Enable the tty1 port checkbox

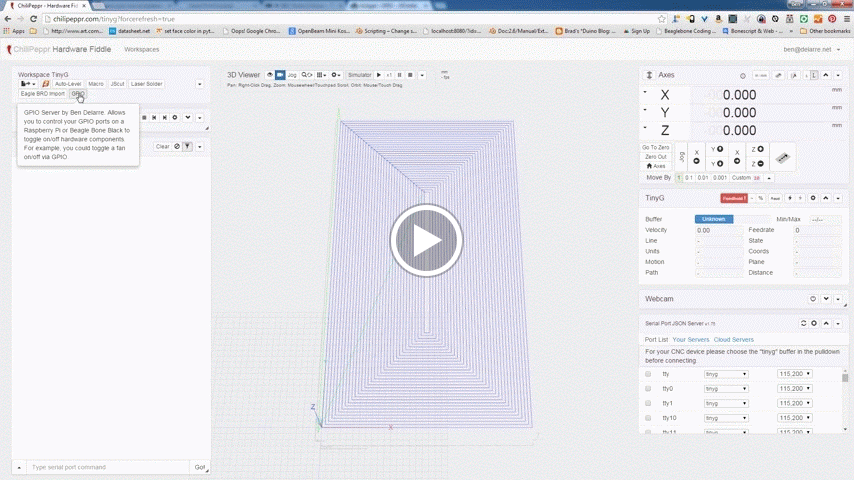tap(648, 403)
